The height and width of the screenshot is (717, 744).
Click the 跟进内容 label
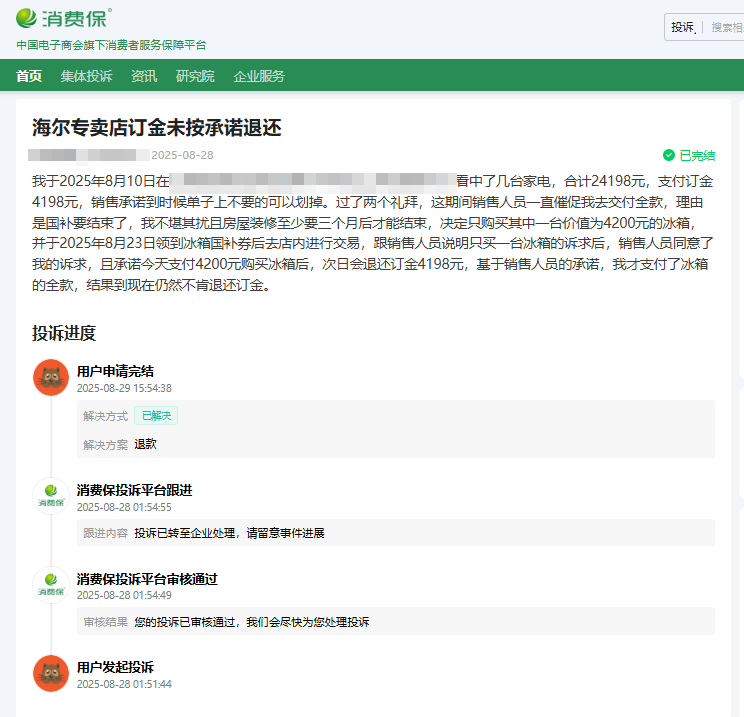(105, 533)
